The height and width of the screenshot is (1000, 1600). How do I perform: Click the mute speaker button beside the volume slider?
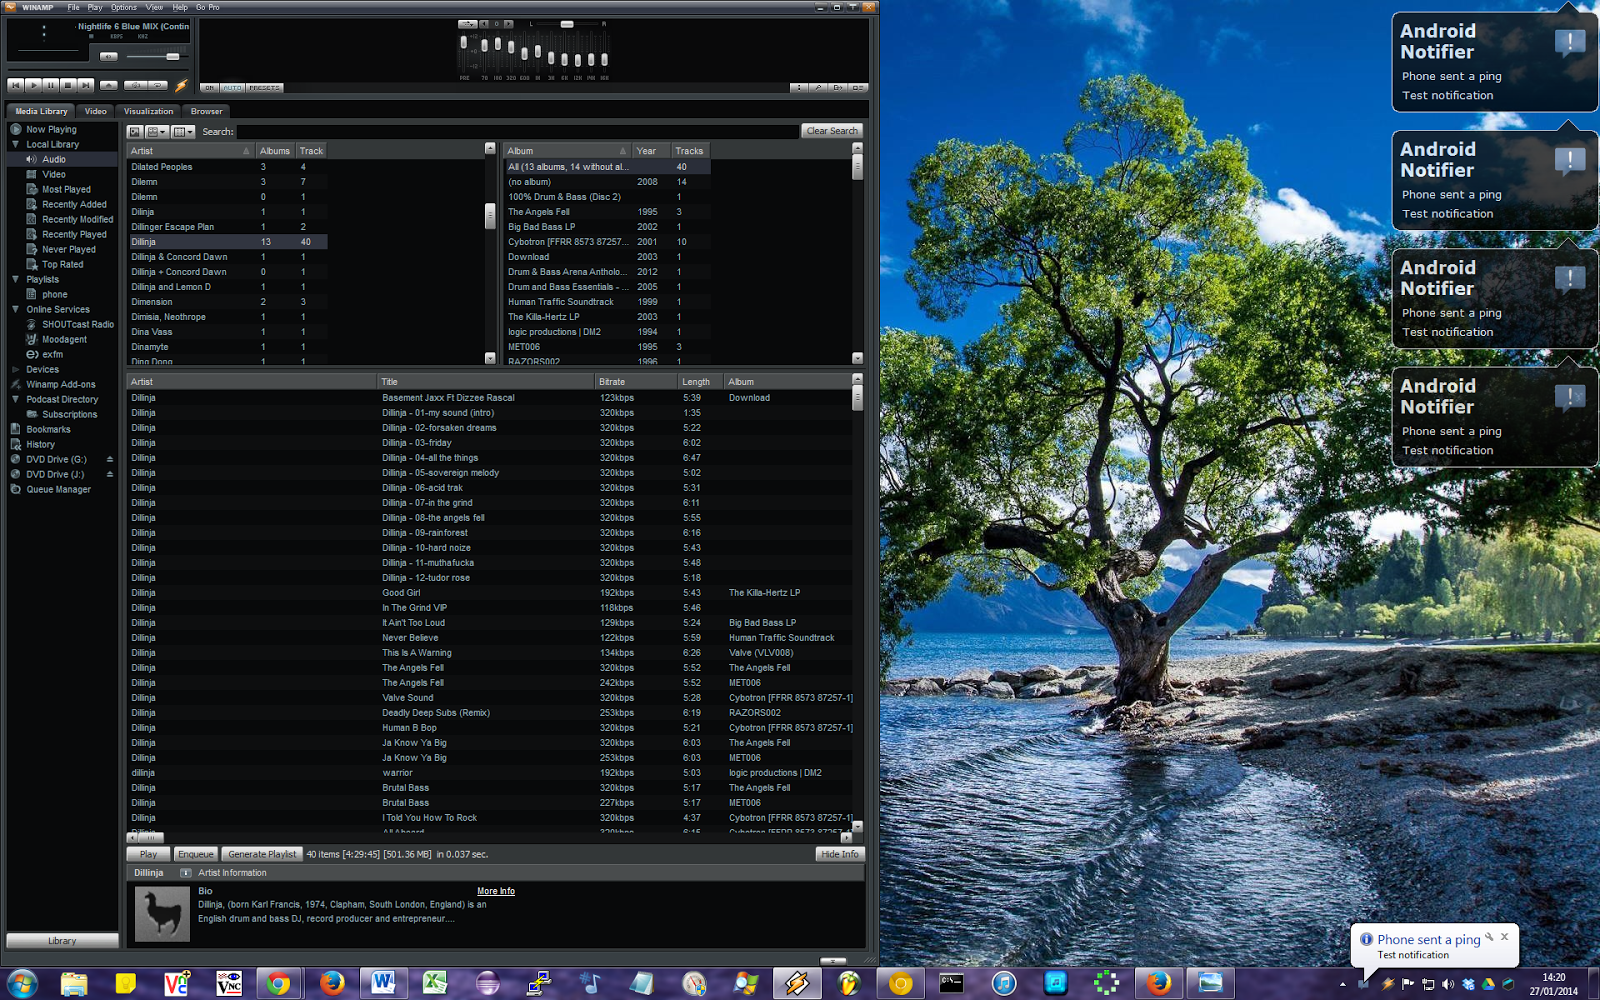[x=108, y=57]
